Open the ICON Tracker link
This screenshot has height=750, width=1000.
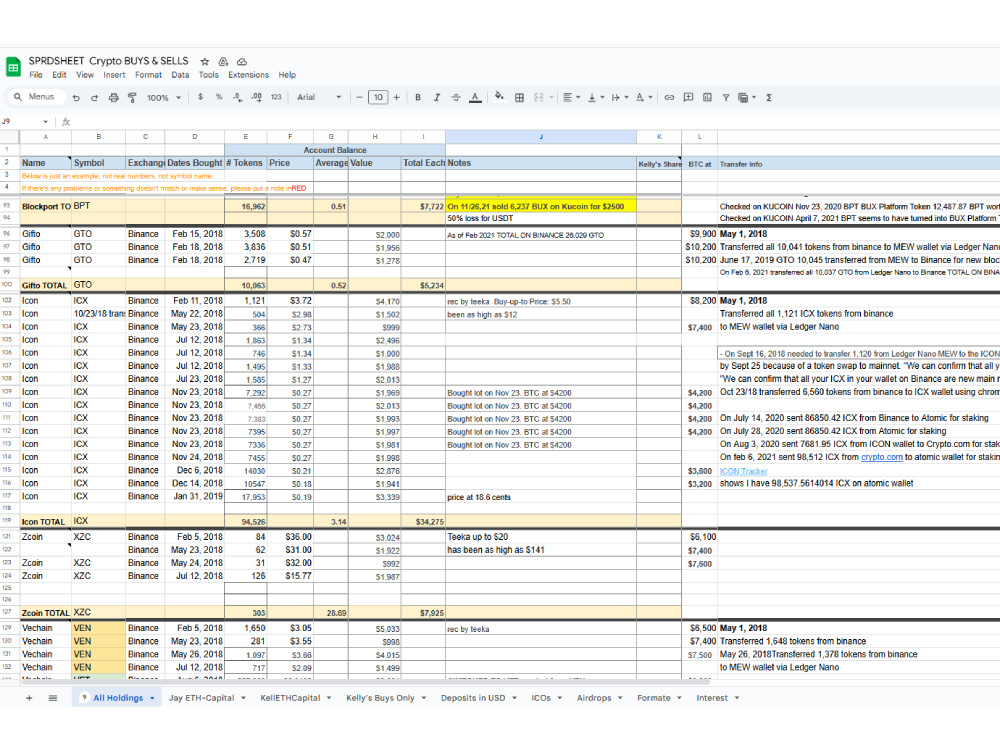coord(744,471)
